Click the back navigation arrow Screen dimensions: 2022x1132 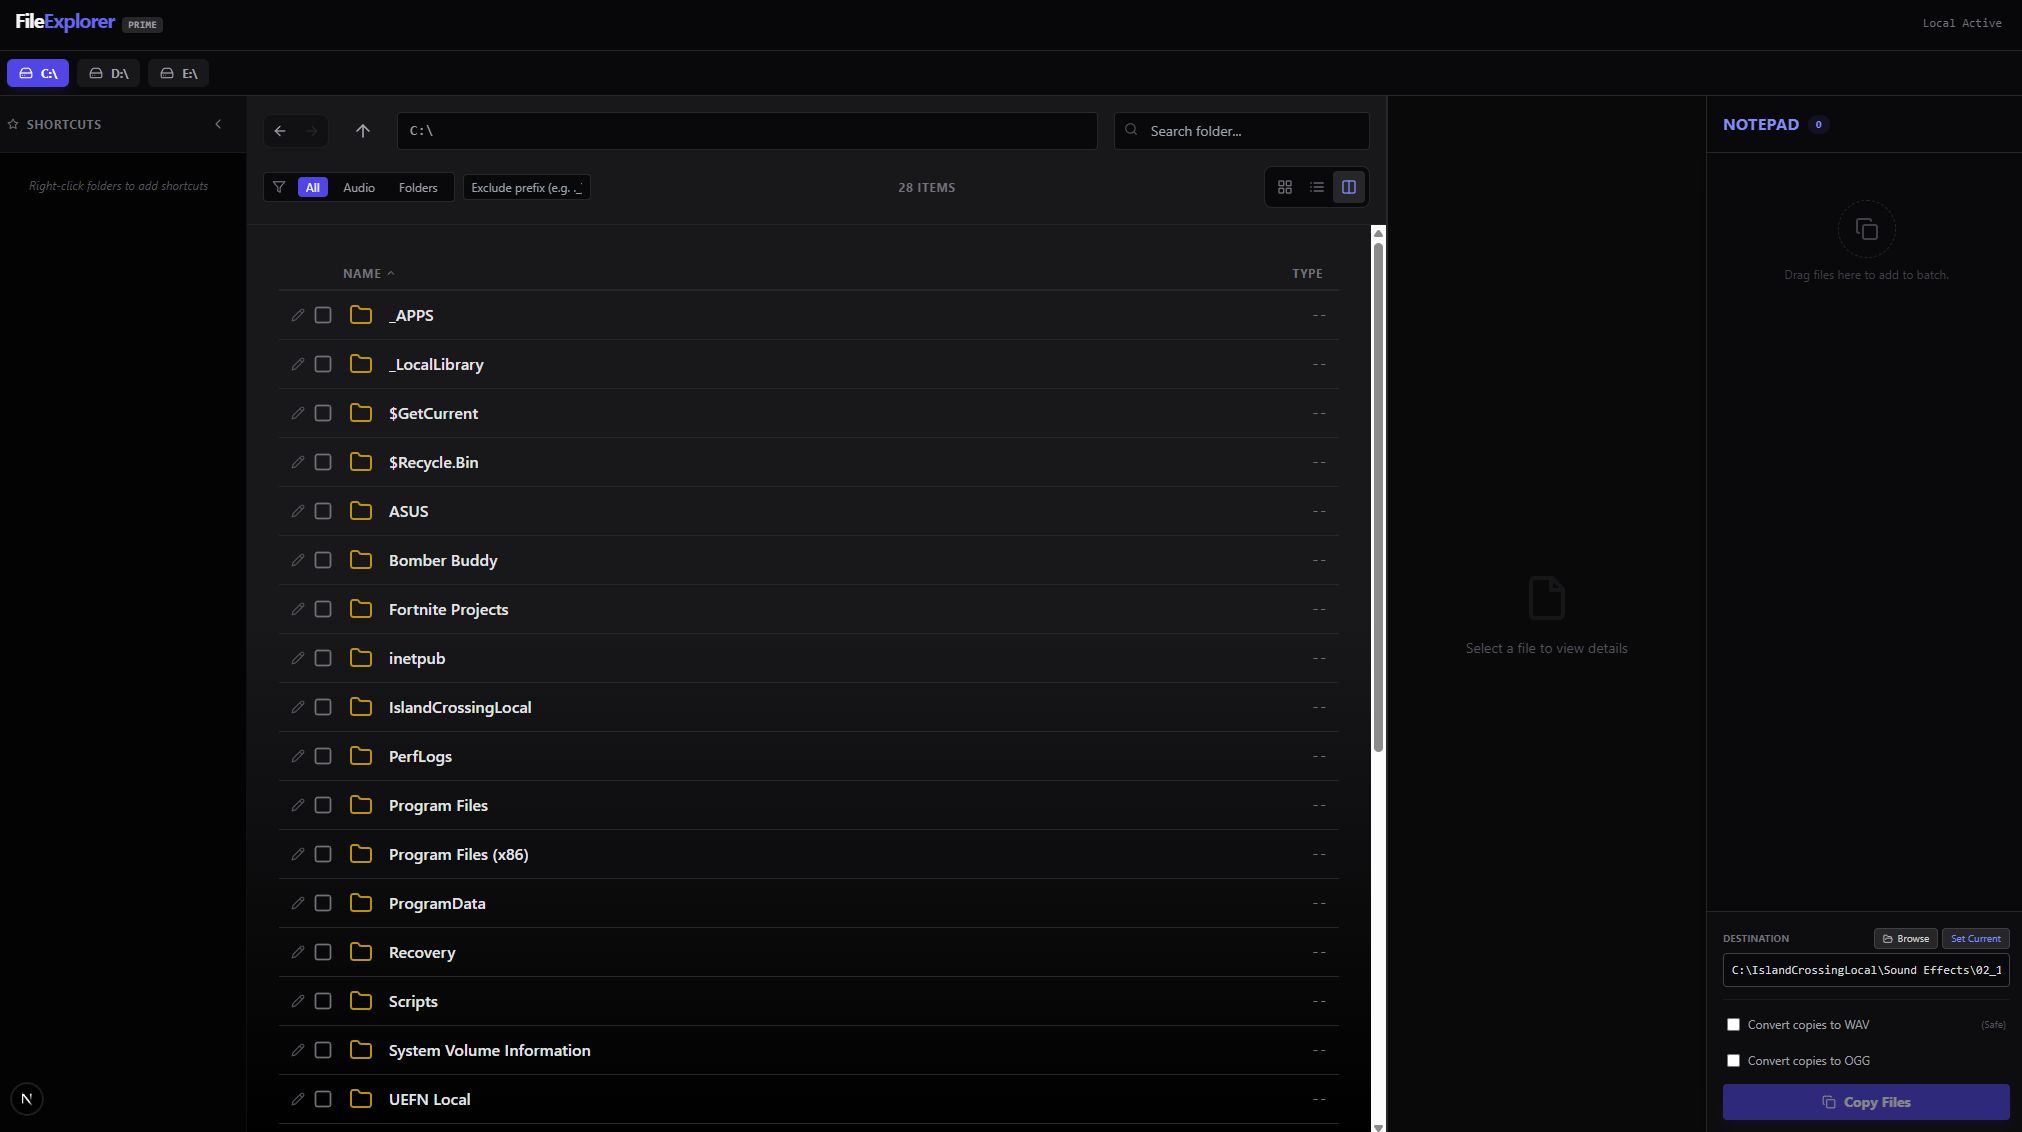[x=280, y=131]
